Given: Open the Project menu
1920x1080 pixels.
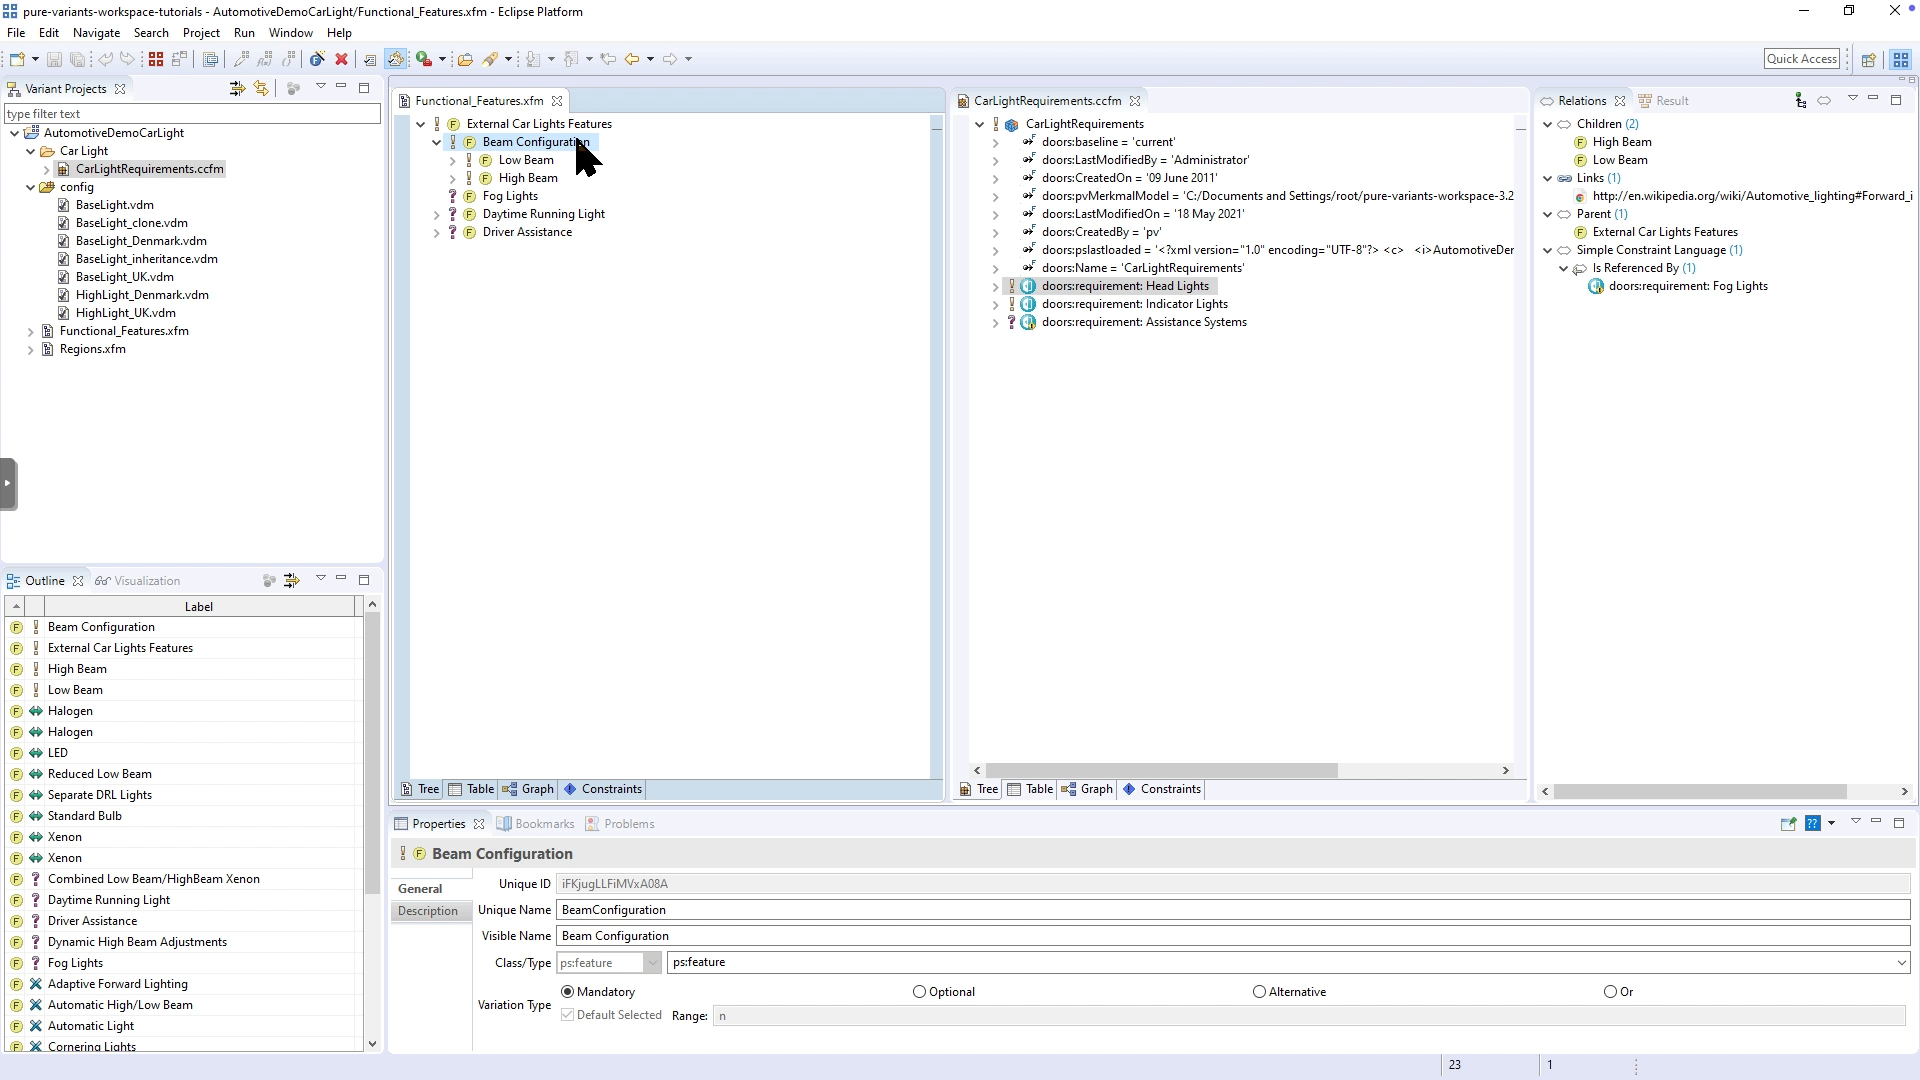Looking at the screenshot, I should pos(201,33).
